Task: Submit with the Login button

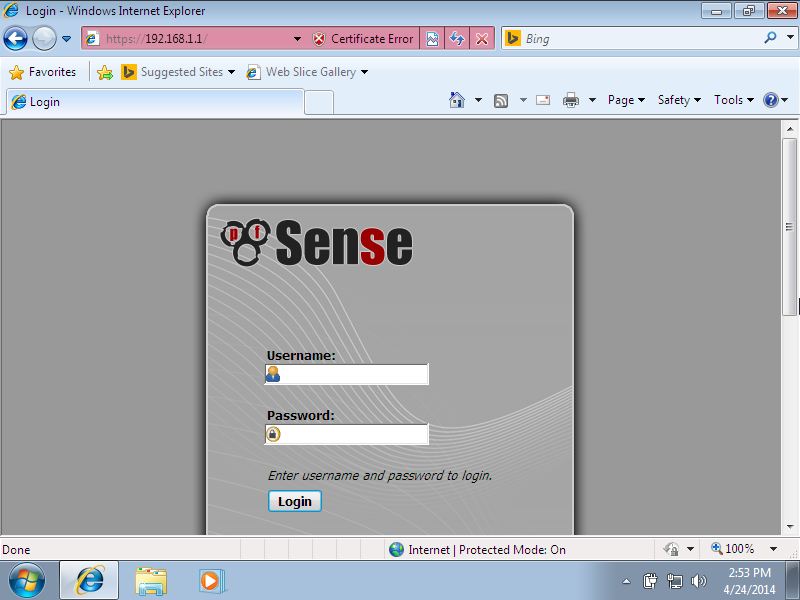Action: click(295, 501)
